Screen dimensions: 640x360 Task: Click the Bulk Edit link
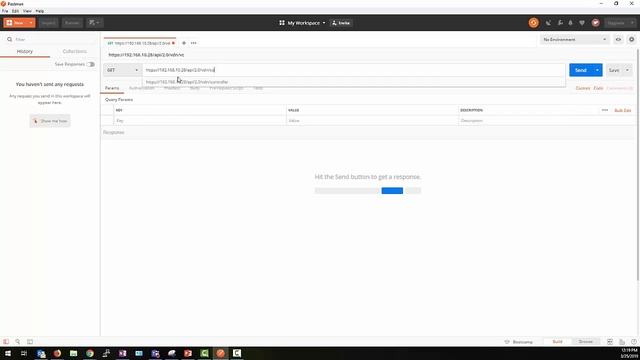[x=622, y=110]
